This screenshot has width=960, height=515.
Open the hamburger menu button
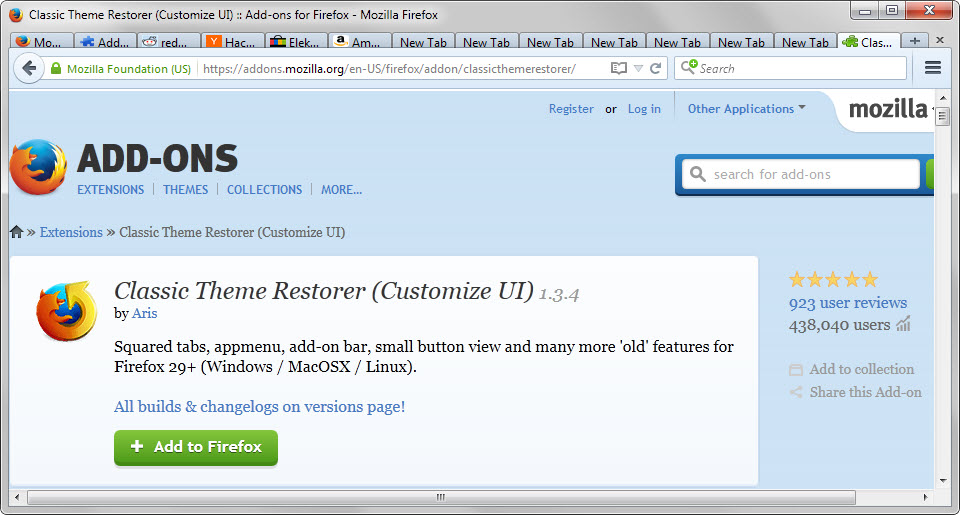coord(932,67)
